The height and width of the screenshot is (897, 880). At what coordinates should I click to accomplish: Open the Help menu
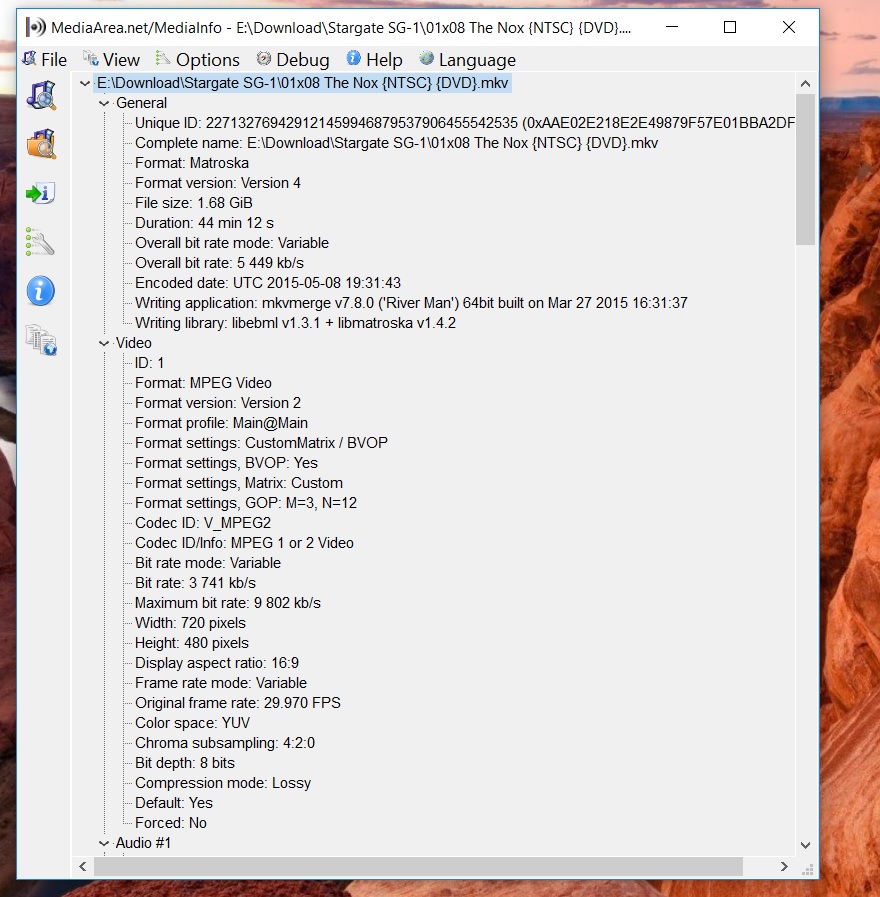374,59
